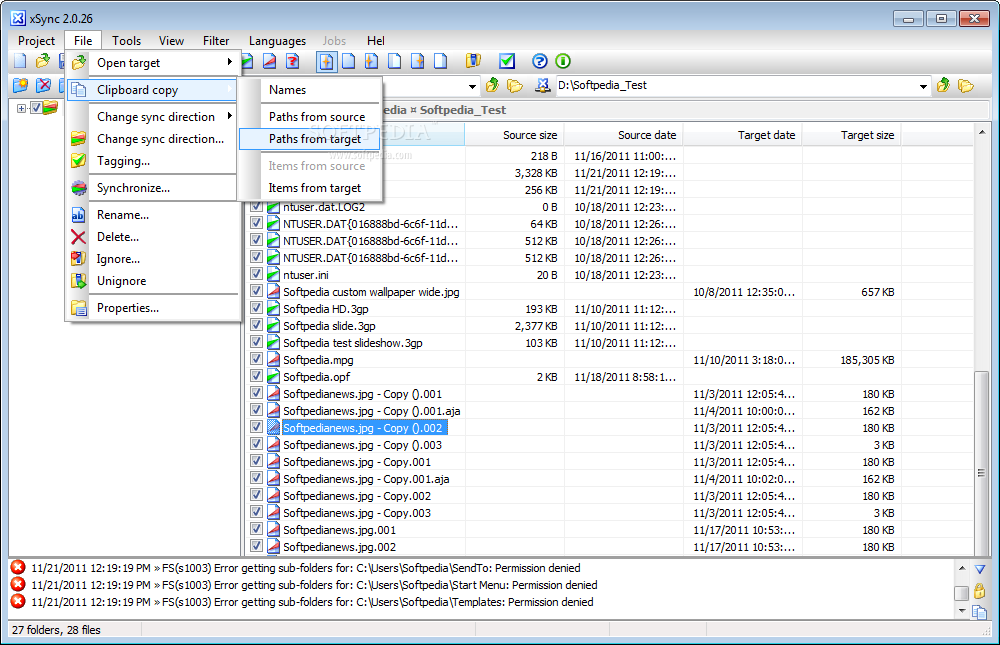Sort by Source size column header
The image size is (1000, 645).
[514, 135]
